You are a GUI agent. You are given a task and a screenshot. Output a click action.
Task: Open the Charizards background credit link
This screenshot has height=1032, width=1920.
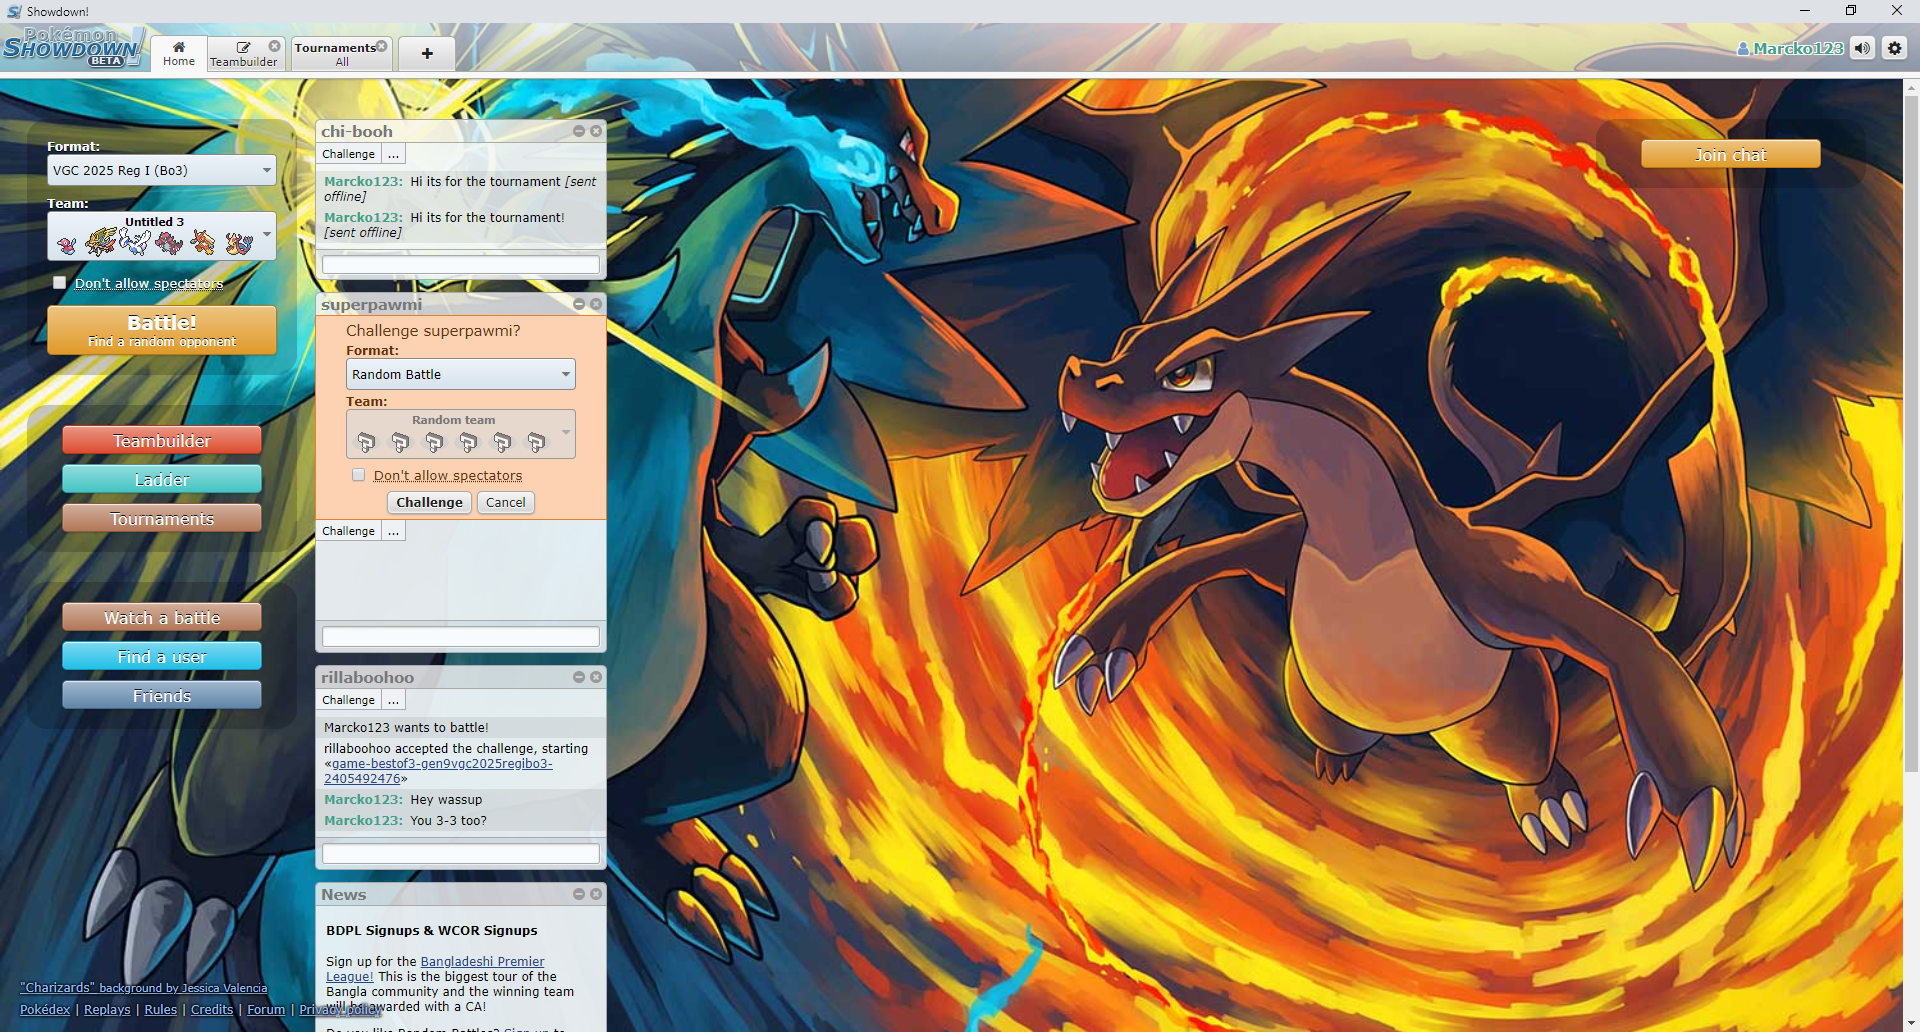tap(144, 987)
